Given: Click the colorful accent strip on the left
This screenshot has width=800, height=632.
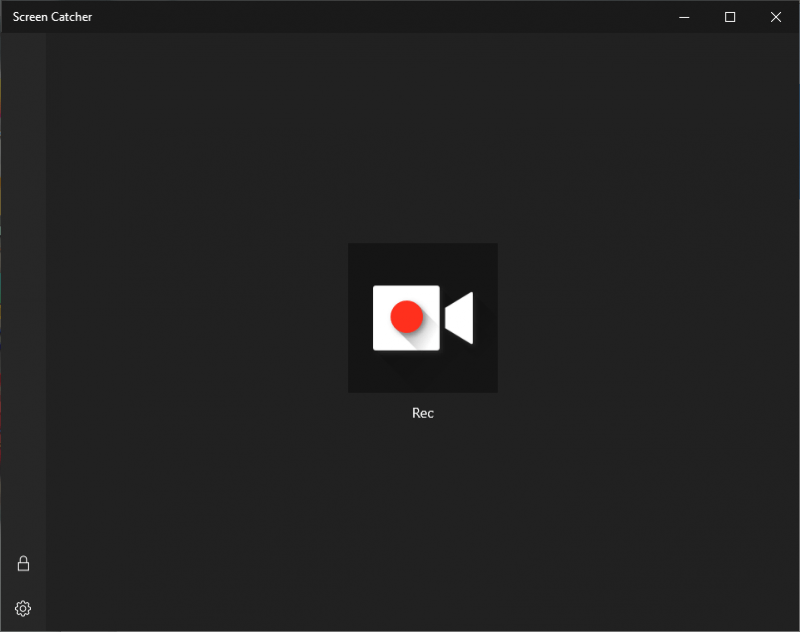Looking at the screenshot, I should coord(5,300).
